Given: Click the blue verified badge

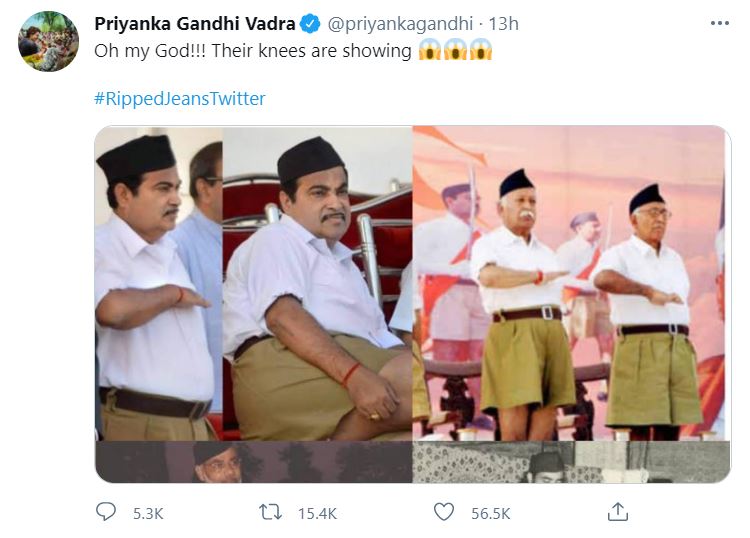Looking at the screenshot, I should point(311,24).
